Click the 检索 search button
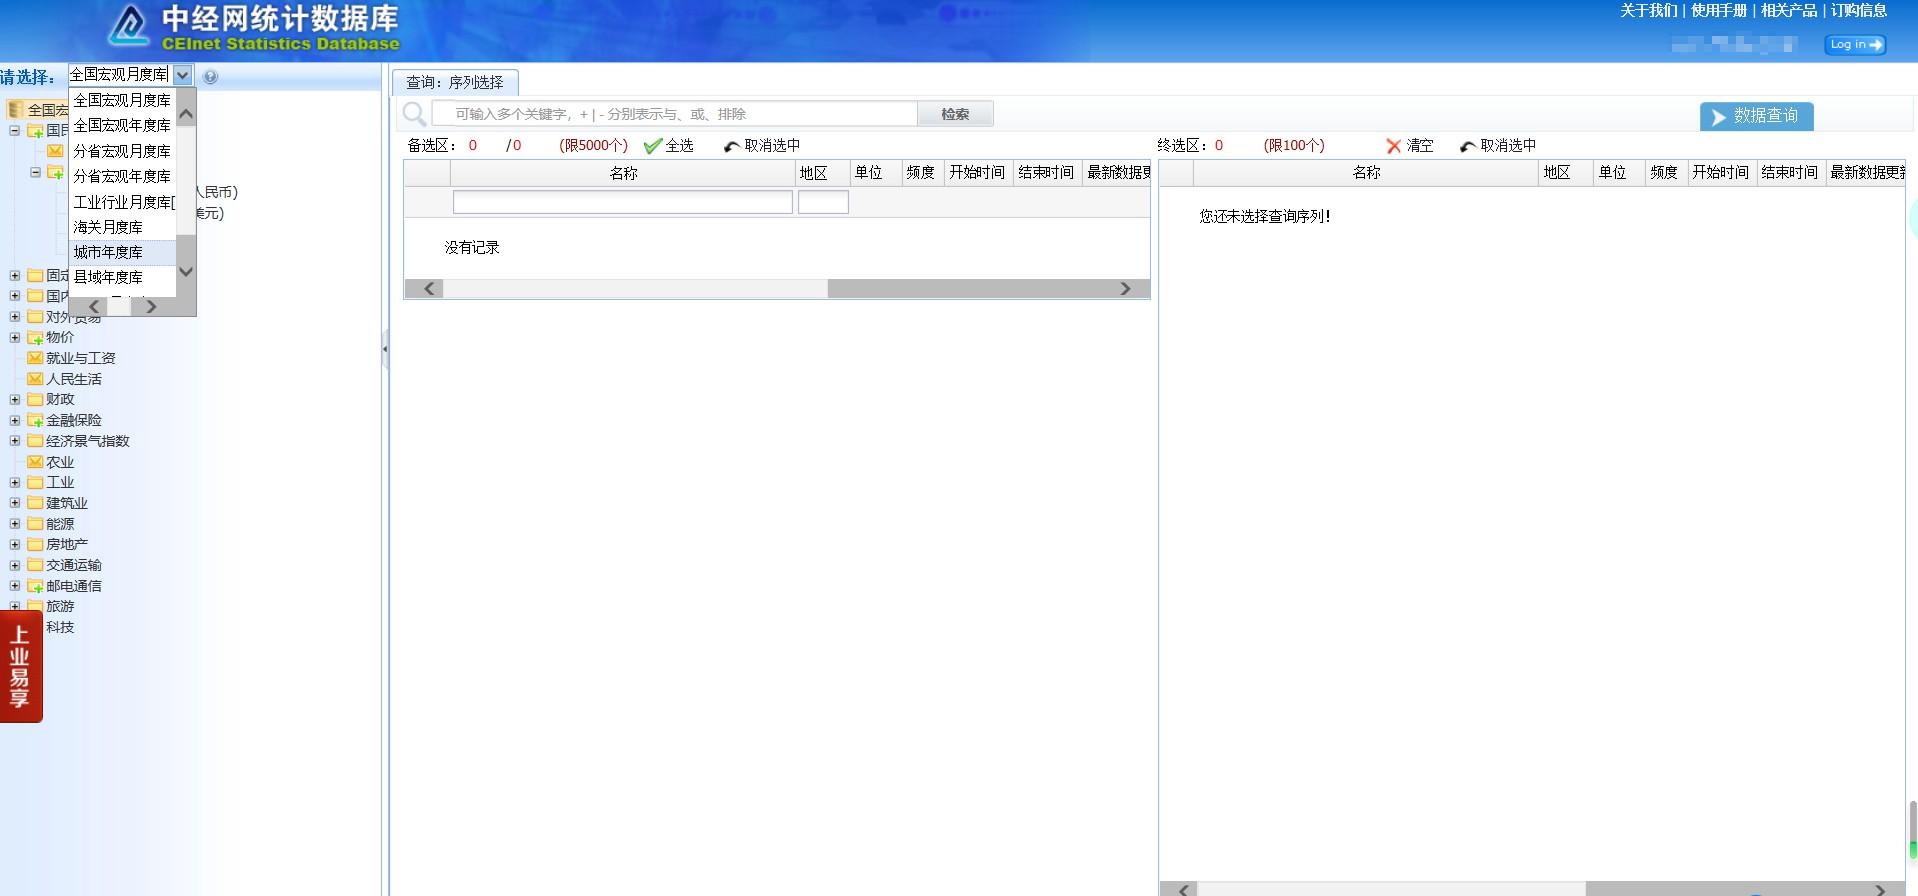 tap(955, 114)
